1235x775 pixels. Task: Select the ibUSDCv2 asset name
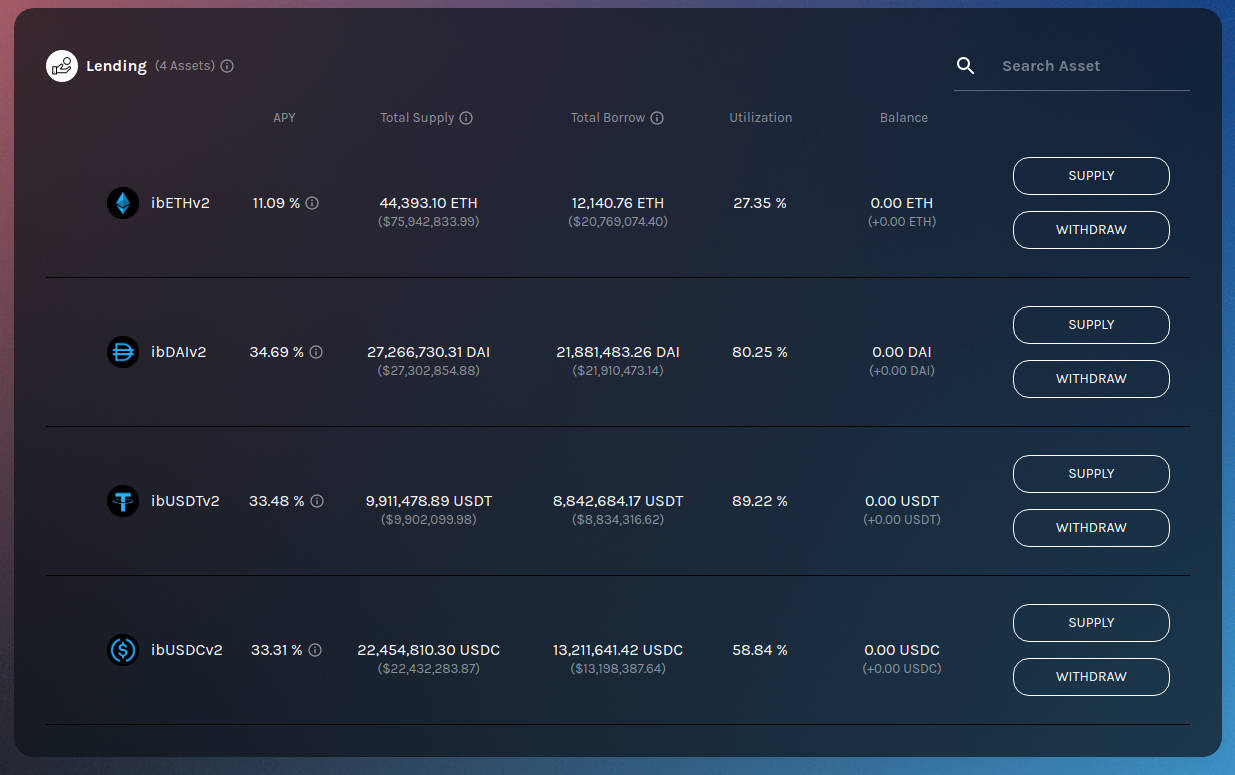point(187,650)
